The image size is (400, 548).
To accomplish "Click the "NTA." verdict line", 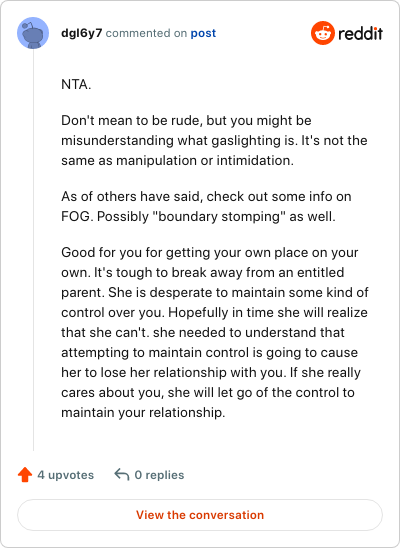I will pyautogui.click(x=76, y=84).
